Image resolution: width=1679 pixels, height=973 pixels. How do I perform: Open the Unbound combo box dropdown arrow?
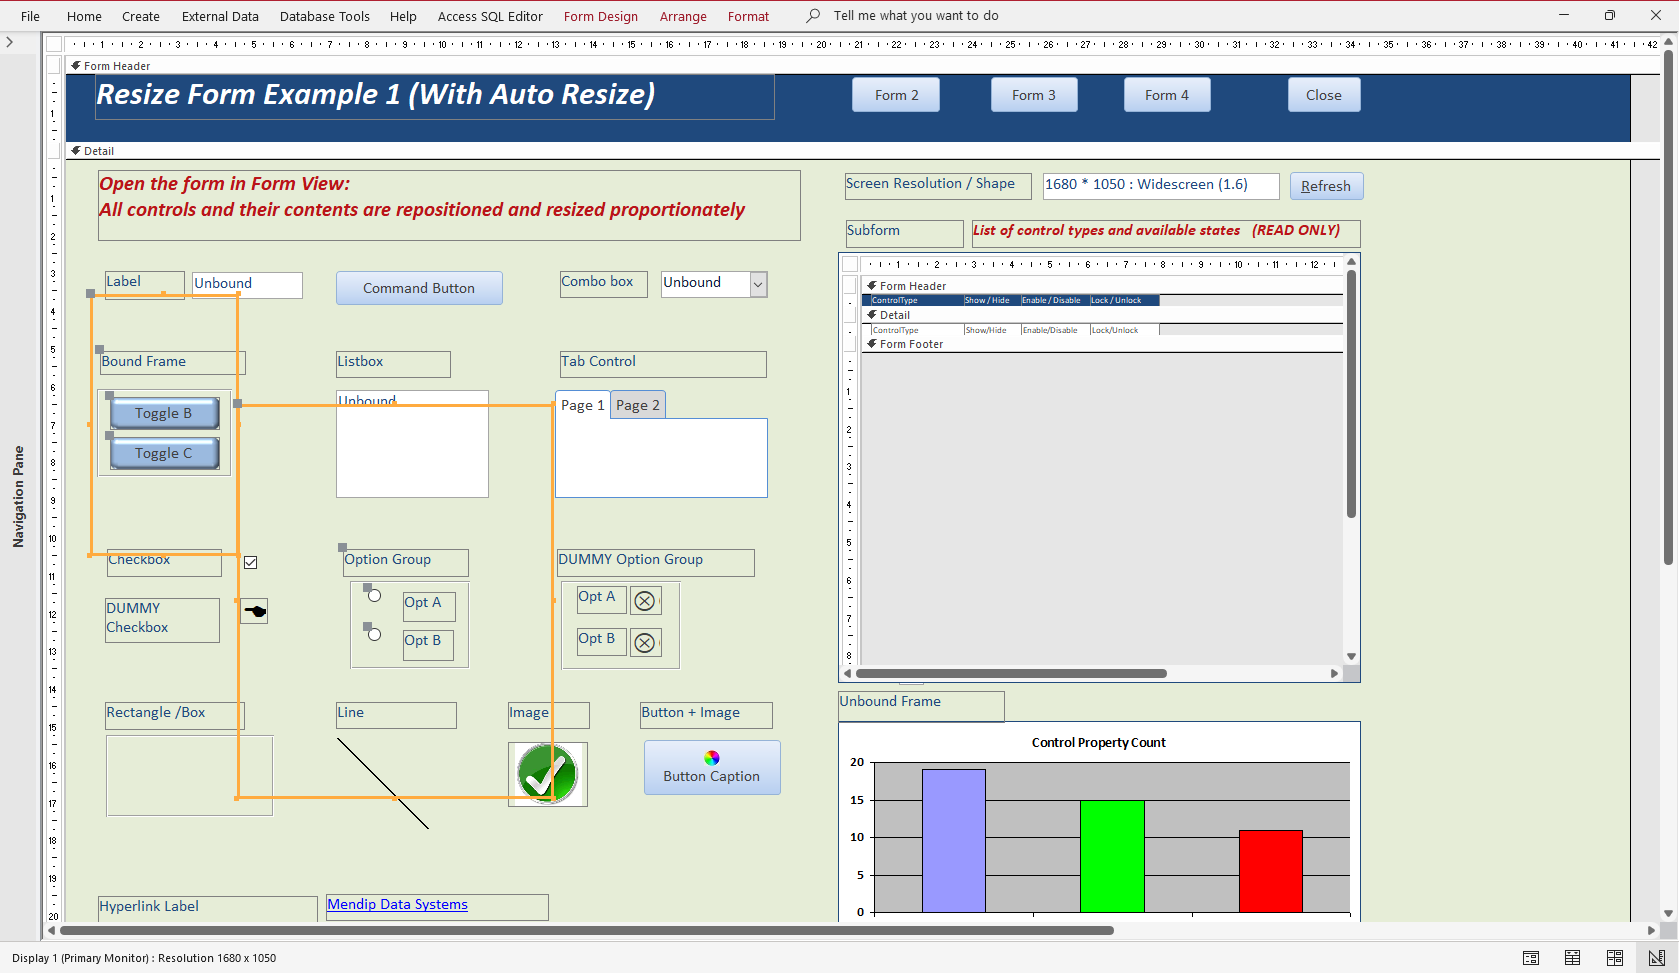point(758,285)
